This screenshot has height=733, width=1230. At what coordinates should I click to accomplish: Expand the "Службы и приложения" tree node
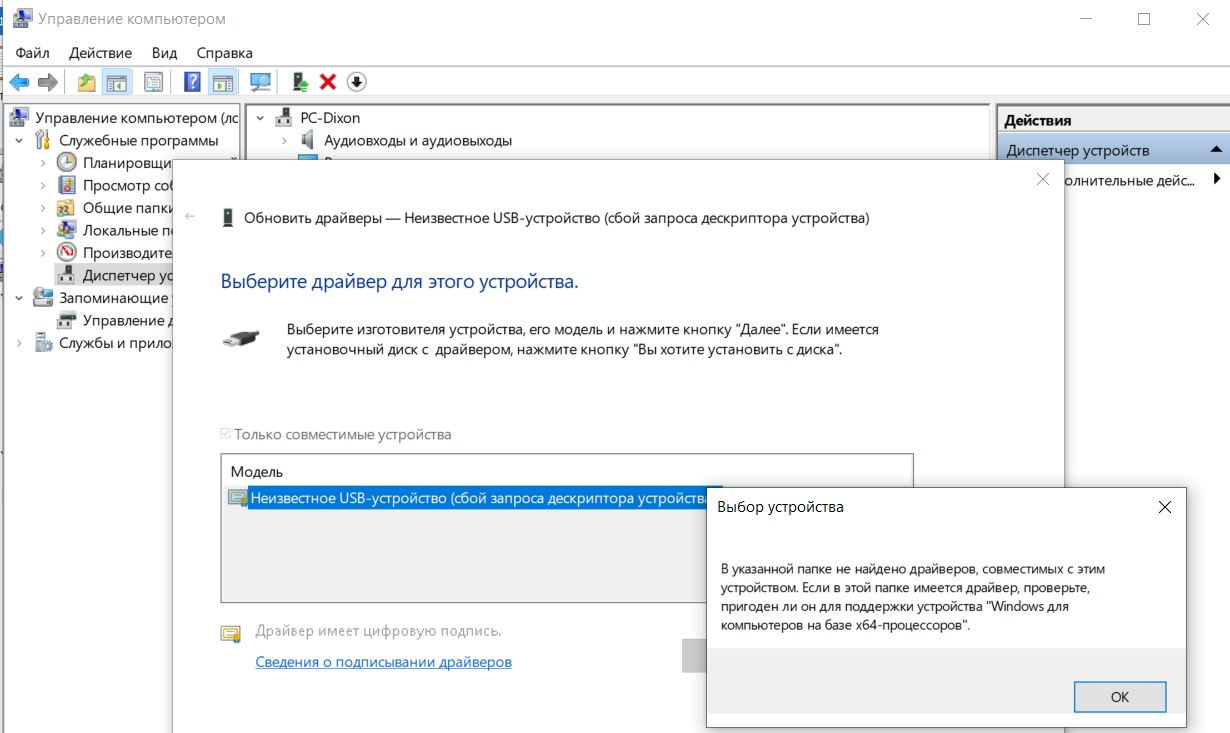click(19, 343)
